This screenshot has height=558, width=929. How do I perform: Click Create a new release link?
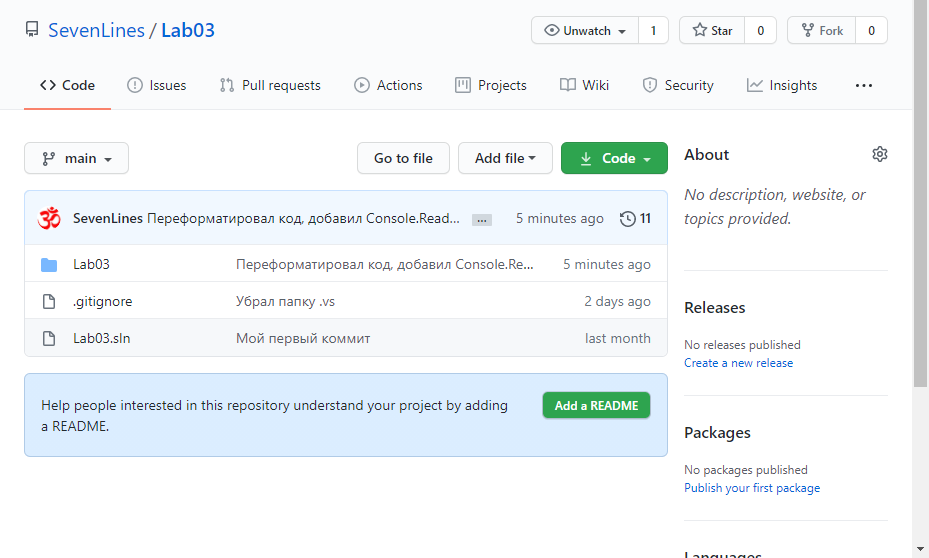(x=738, y=363)
